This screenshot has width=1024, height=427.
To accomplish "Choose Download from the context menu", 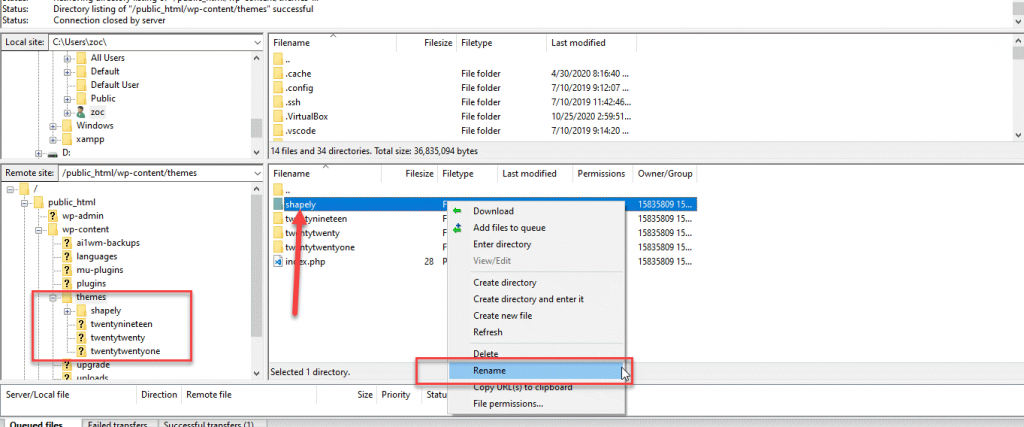I will tap(493, 211).
